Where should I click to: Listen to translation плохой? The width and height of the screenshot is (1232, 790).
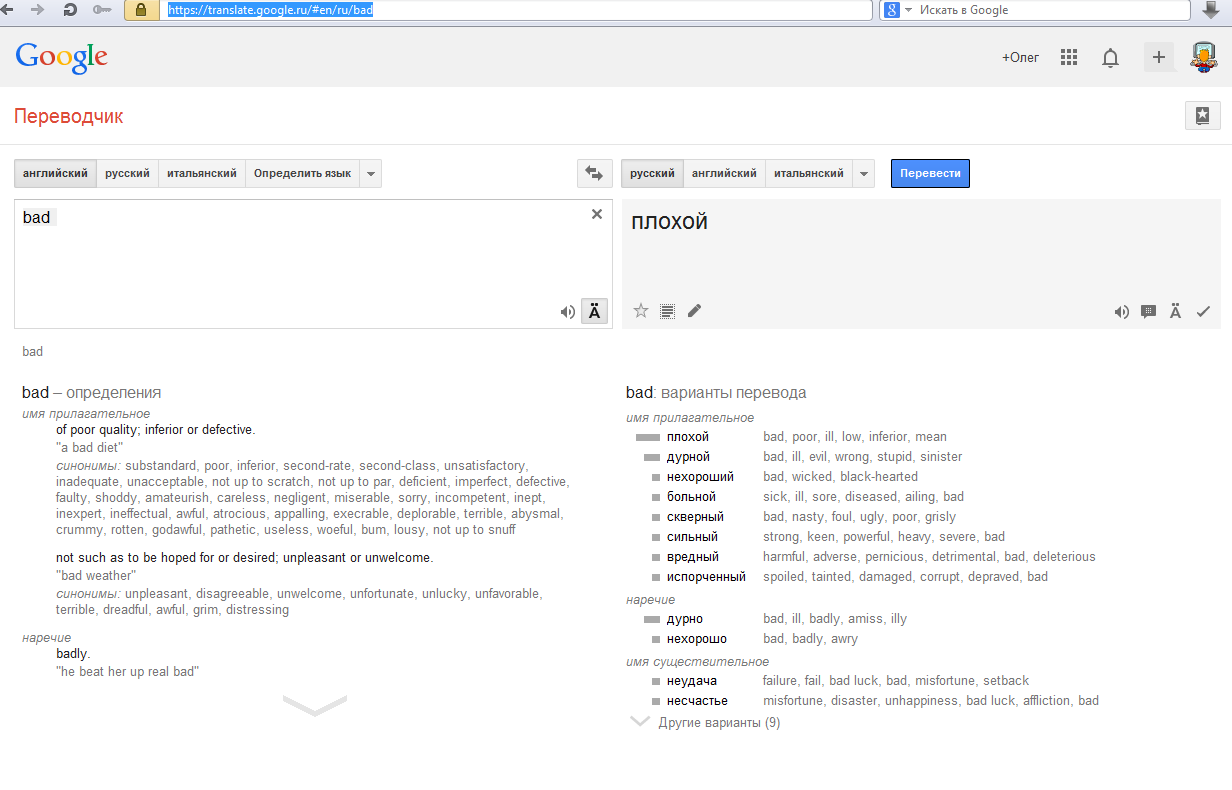tap(1122, 312)
